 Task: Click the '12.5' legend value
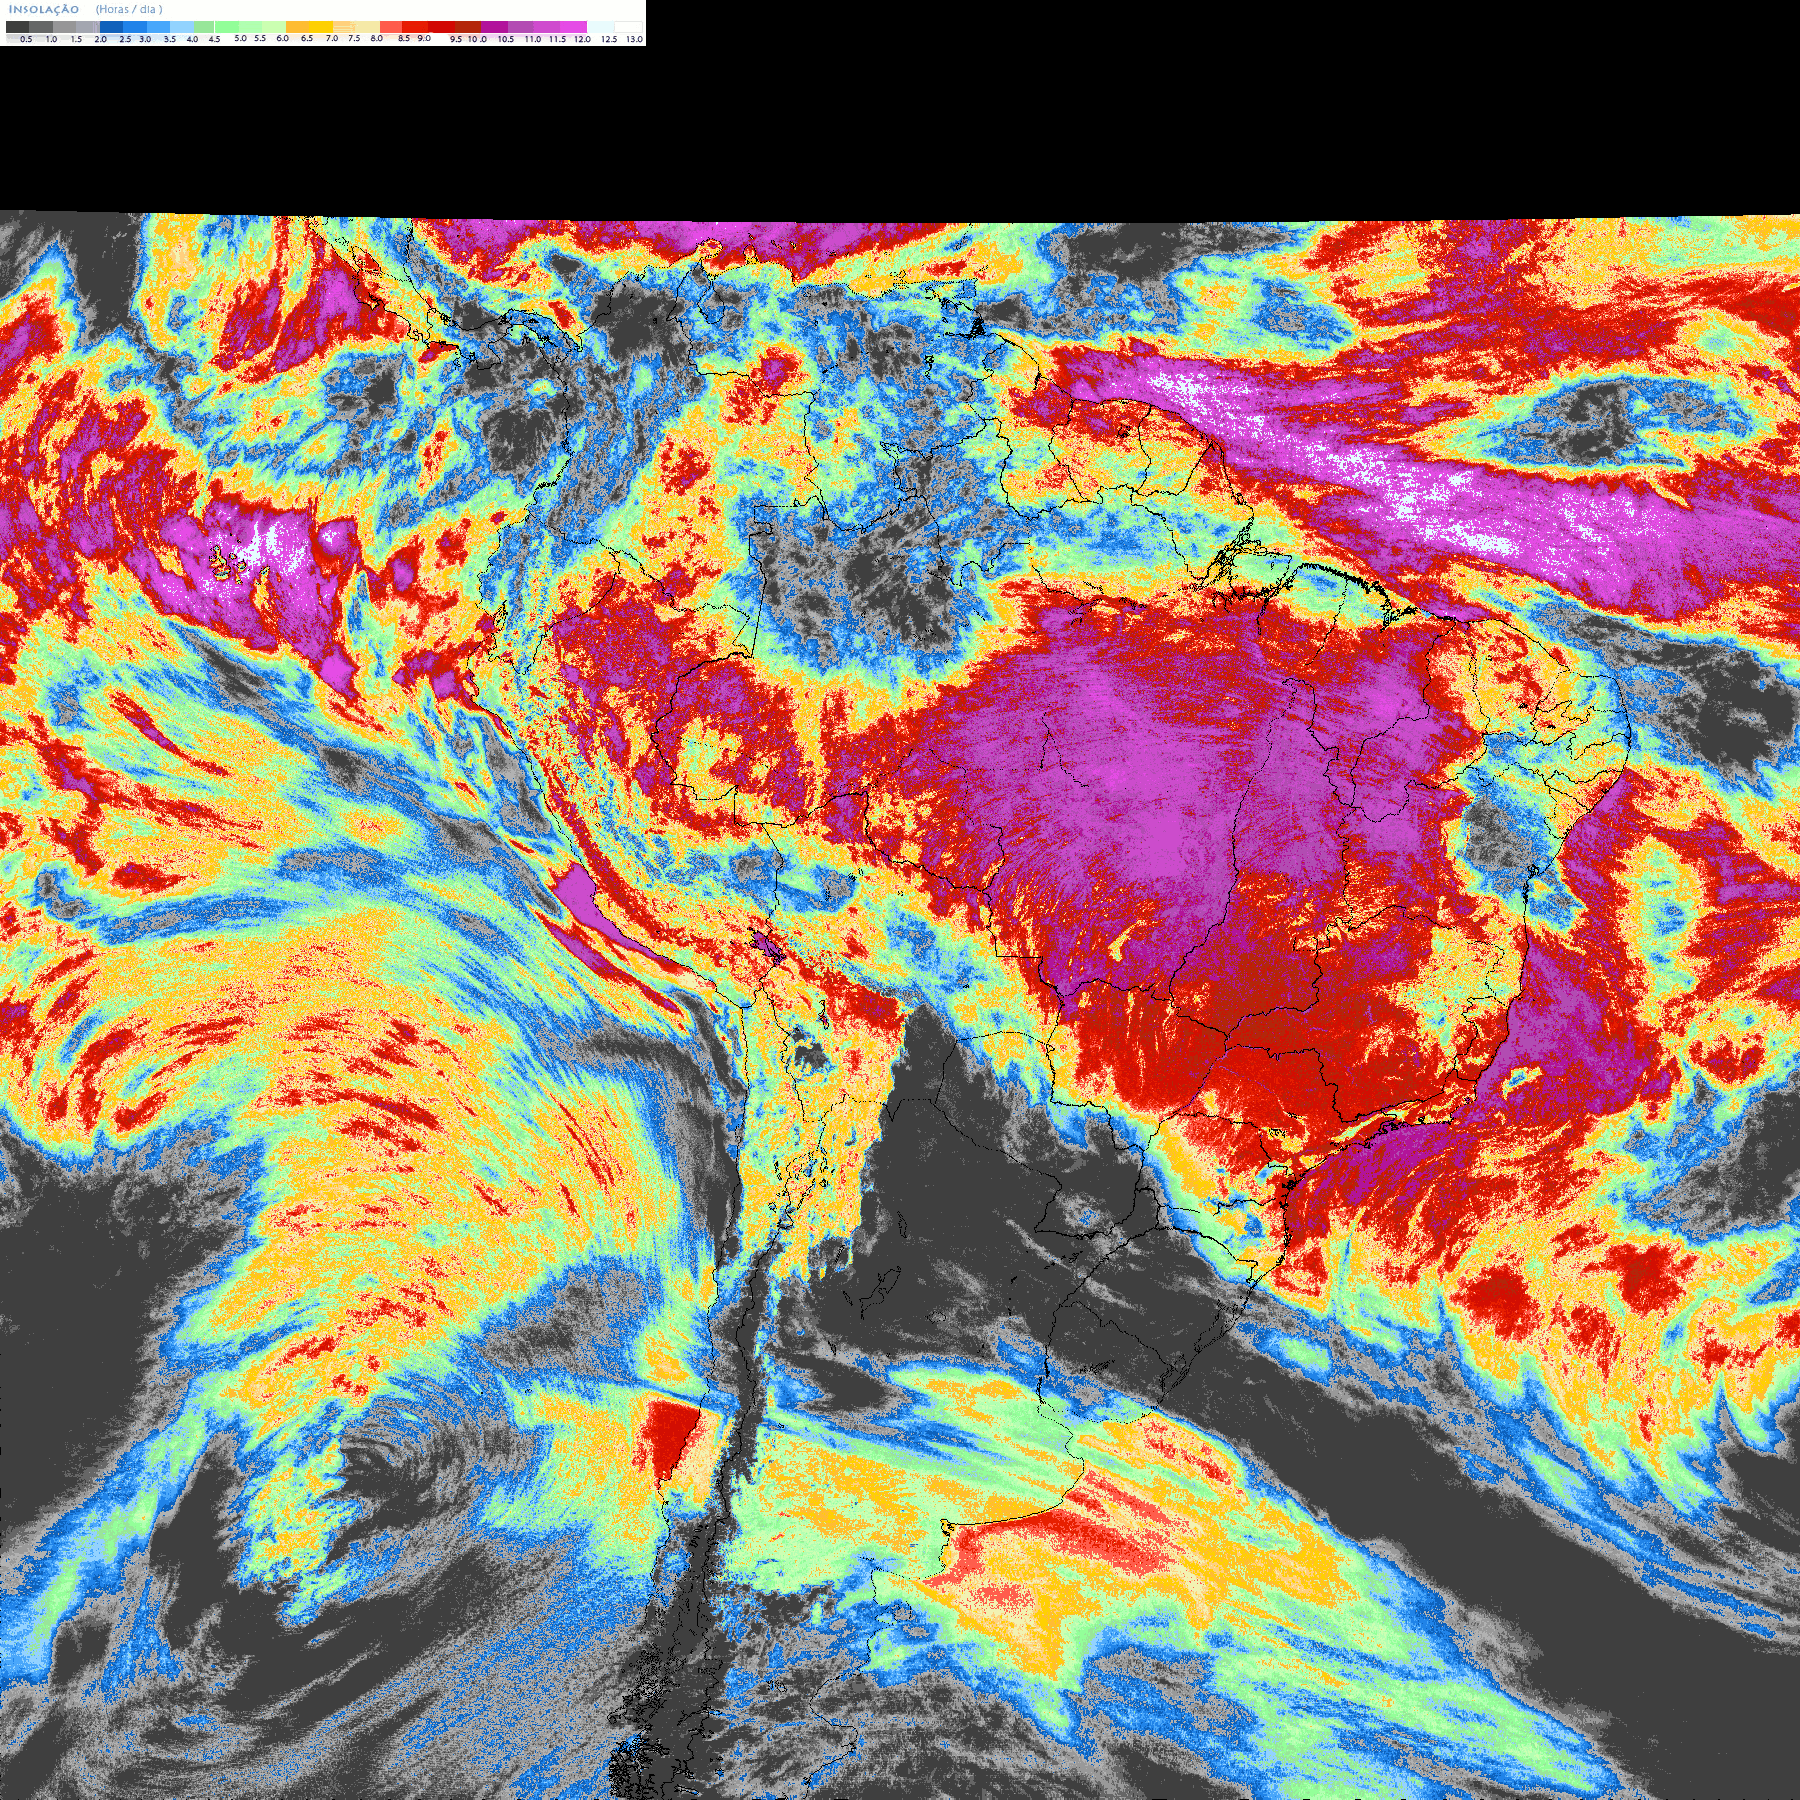609,39
